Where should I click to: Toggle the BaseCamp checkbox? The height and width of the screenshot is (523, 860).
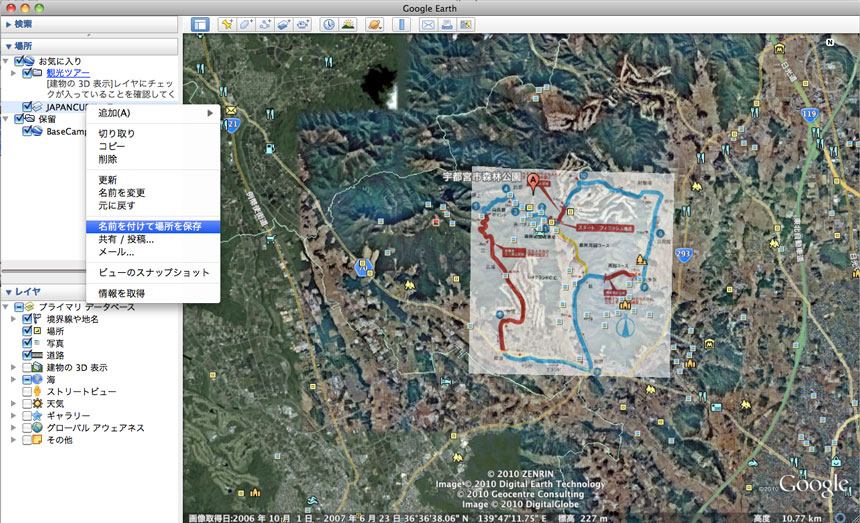tap(27, 131)
